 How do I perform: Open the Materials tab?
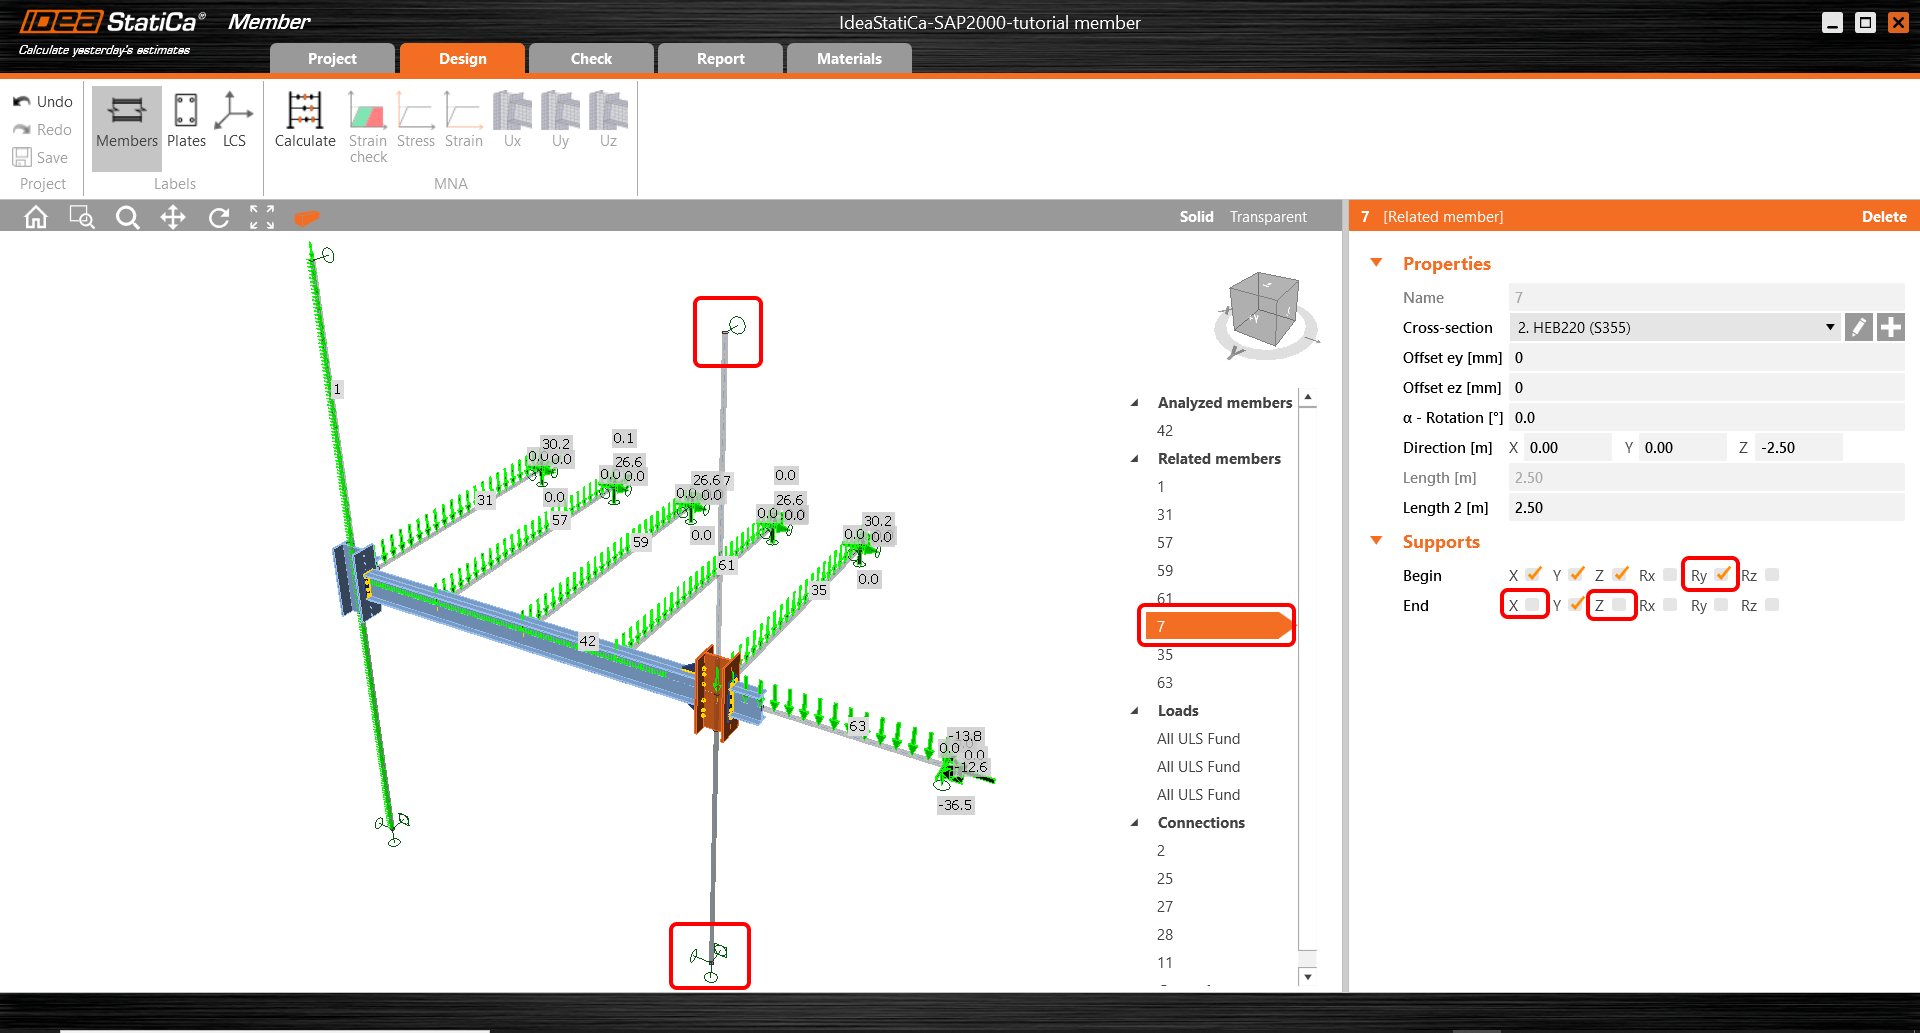[x=849, y=58]
